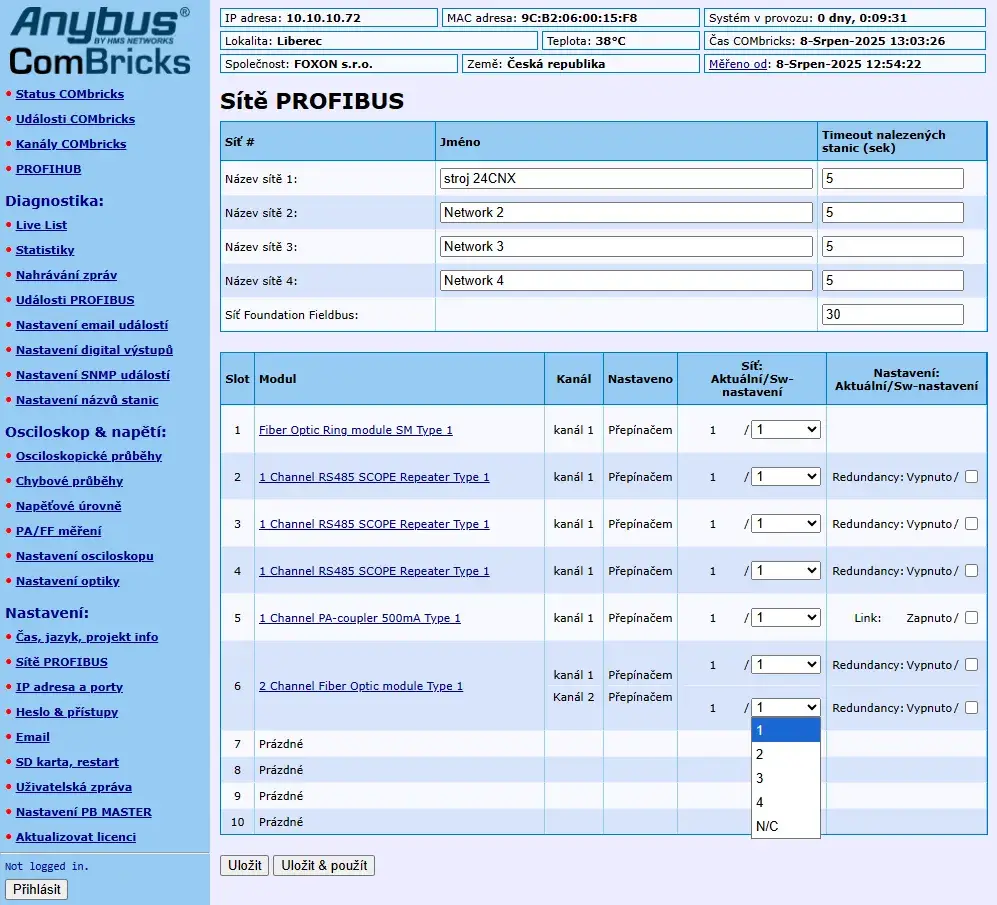Expand the network dropdown in slot 2
The height and width of the screenshot is (905, 997).
[x=785, y=476]
